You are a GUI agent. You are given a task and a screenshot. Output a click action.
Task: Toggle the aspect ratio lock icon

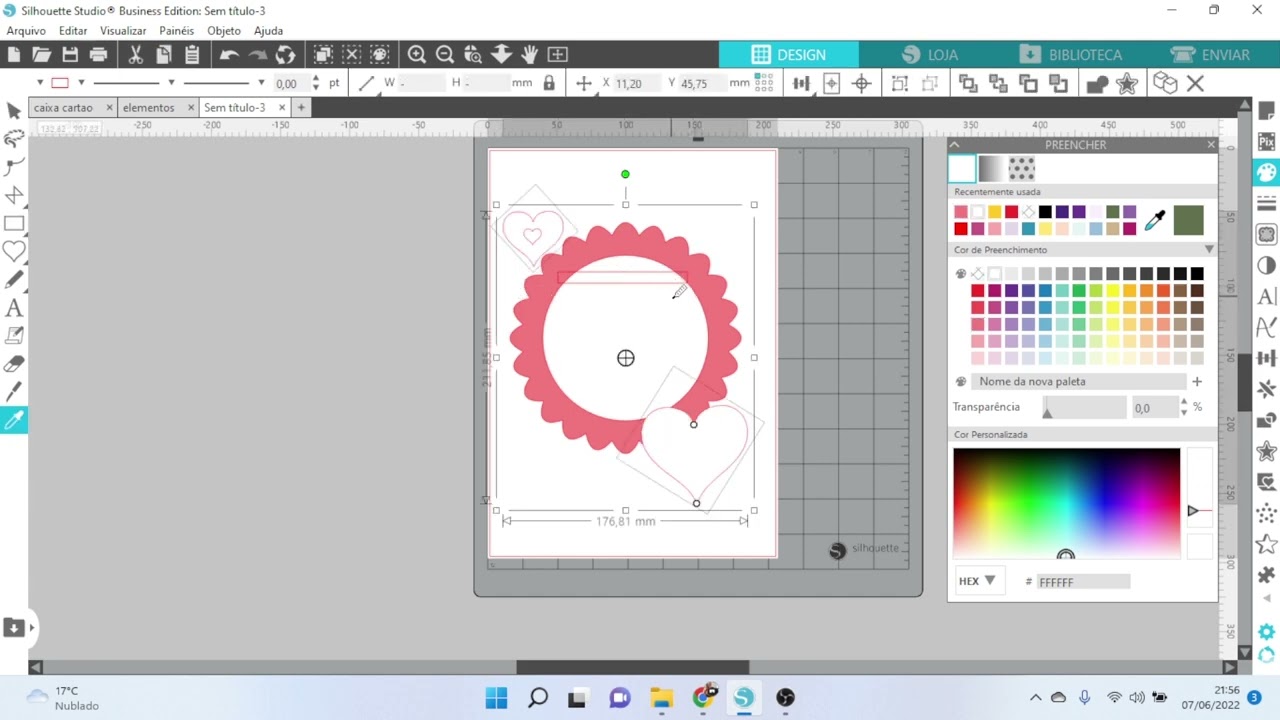point(549,83)
